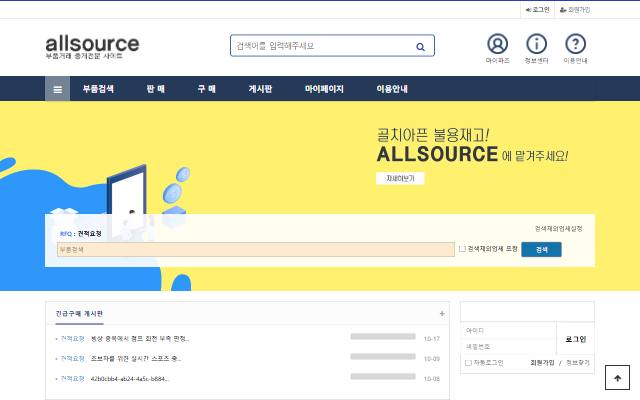The image size is (640, 400).
Task: Click 자세히보기 banner button
Action: 400,178
